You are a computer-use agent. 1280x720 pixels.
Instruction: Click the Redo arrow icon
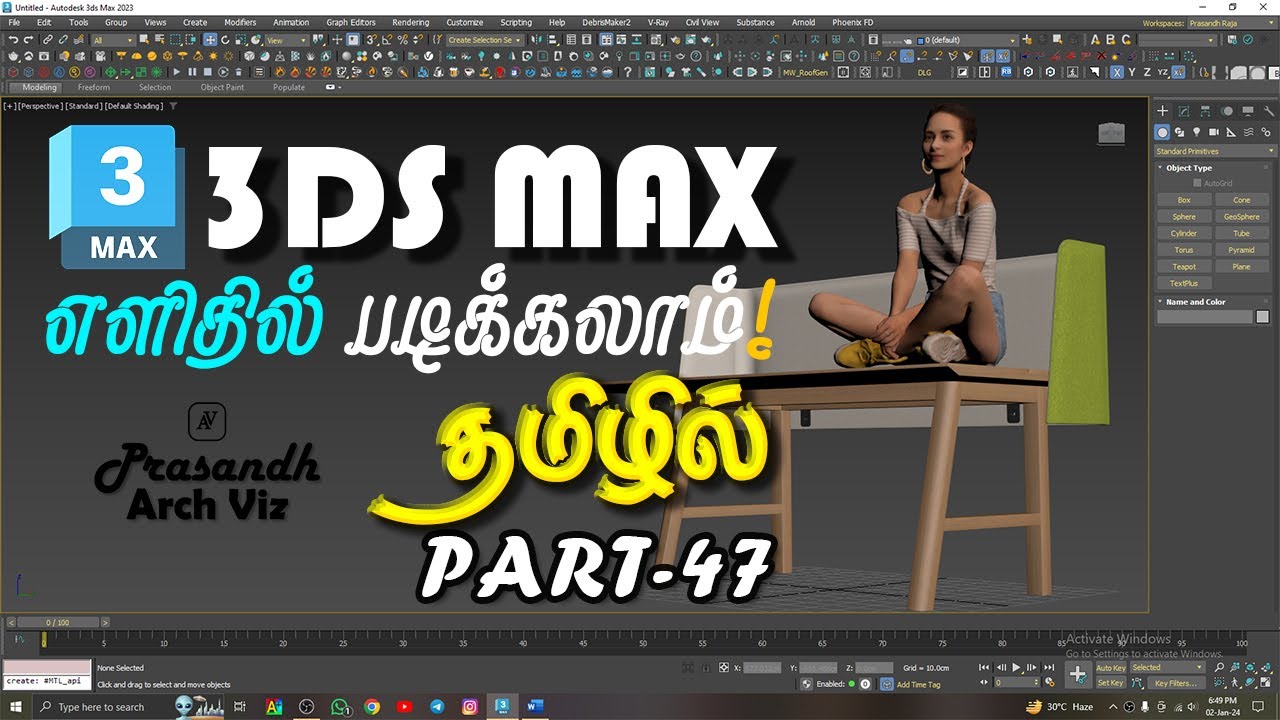click(x=28, y=40)
